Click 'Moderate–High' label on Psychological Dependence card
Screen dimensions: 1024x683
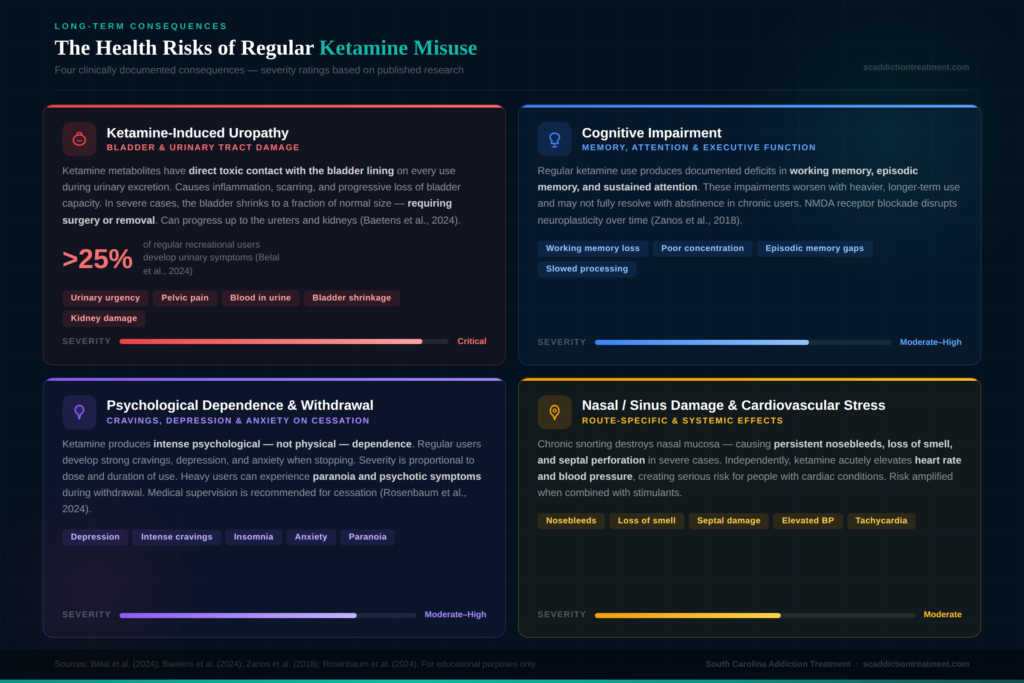click(x=455, y=614)
